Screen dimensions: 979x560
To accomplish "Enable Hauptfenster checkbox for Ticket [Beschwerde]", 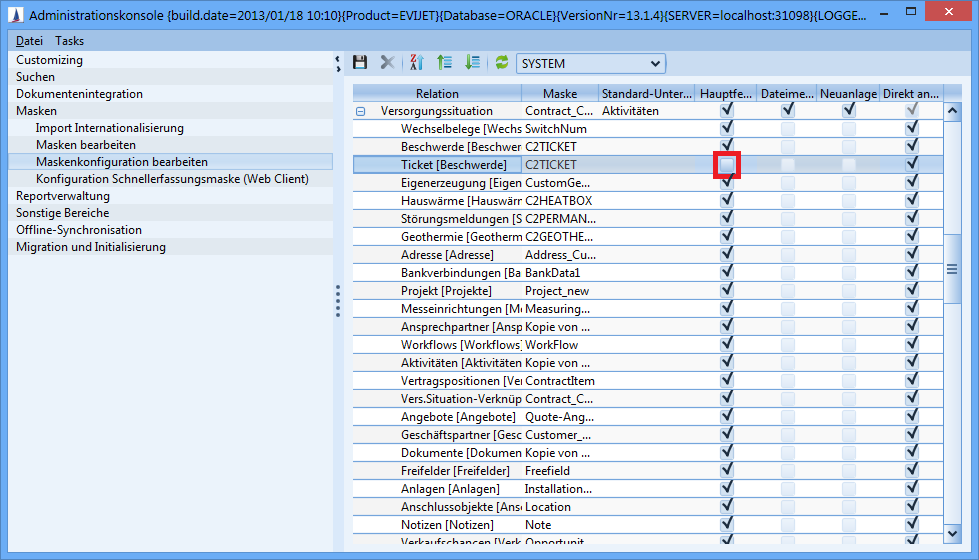I will coord(727,163).
